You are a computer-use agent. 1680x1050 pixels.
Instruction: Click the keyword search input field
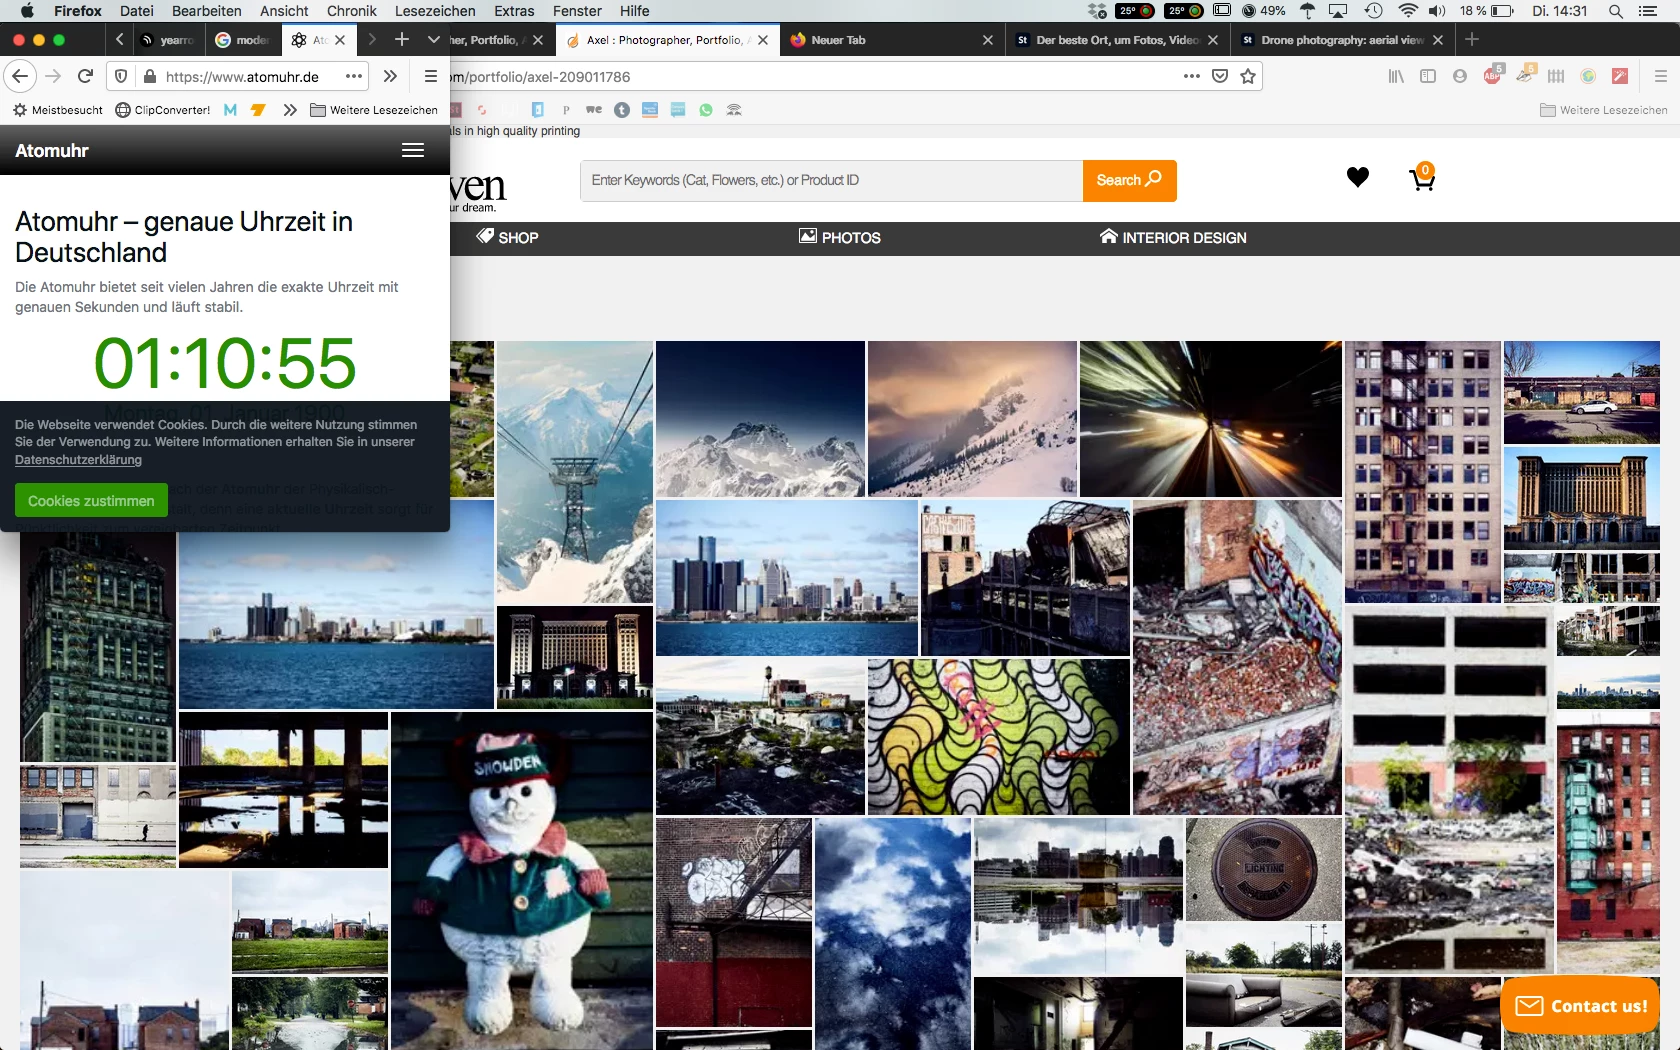832,180
